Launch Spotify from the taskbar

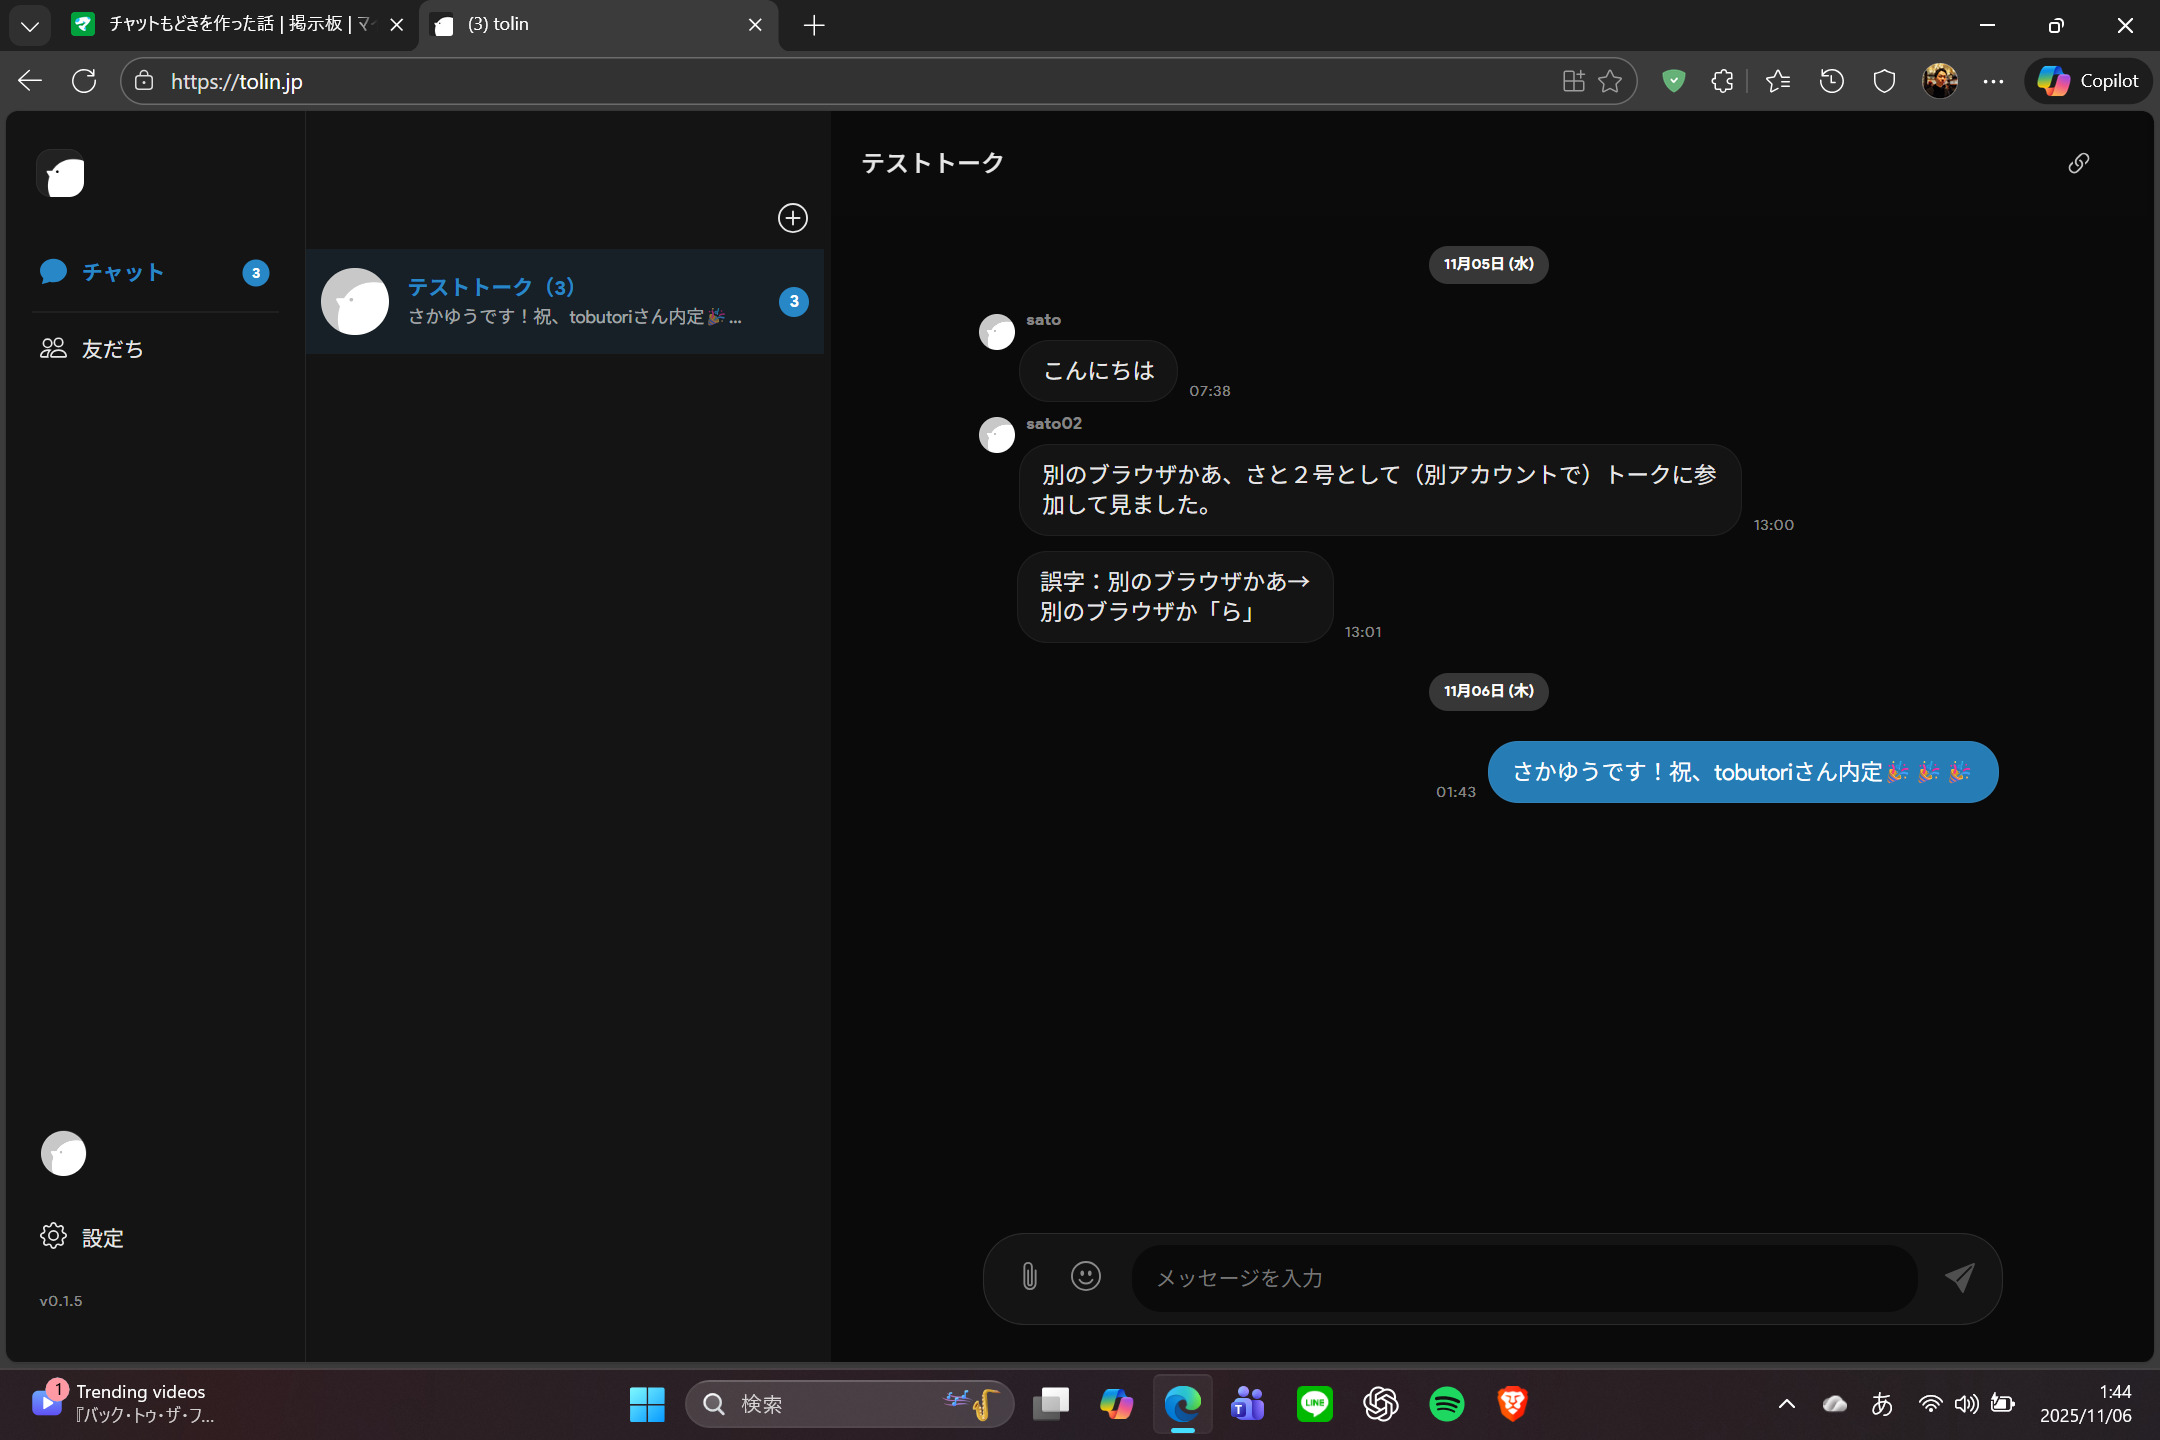coord(1446,1404)
